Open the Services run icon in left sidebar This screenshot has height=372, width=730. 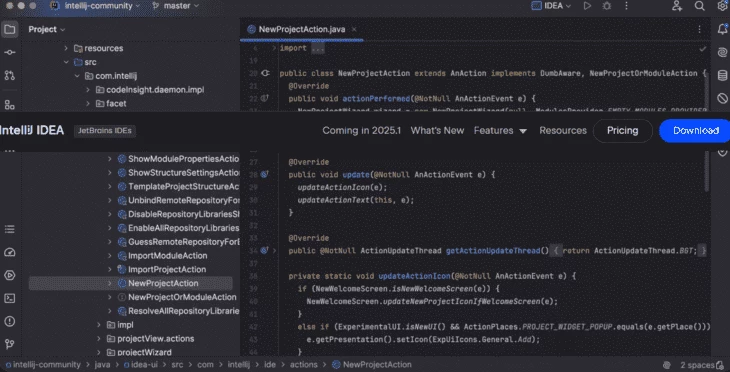(x=10, y=275)
